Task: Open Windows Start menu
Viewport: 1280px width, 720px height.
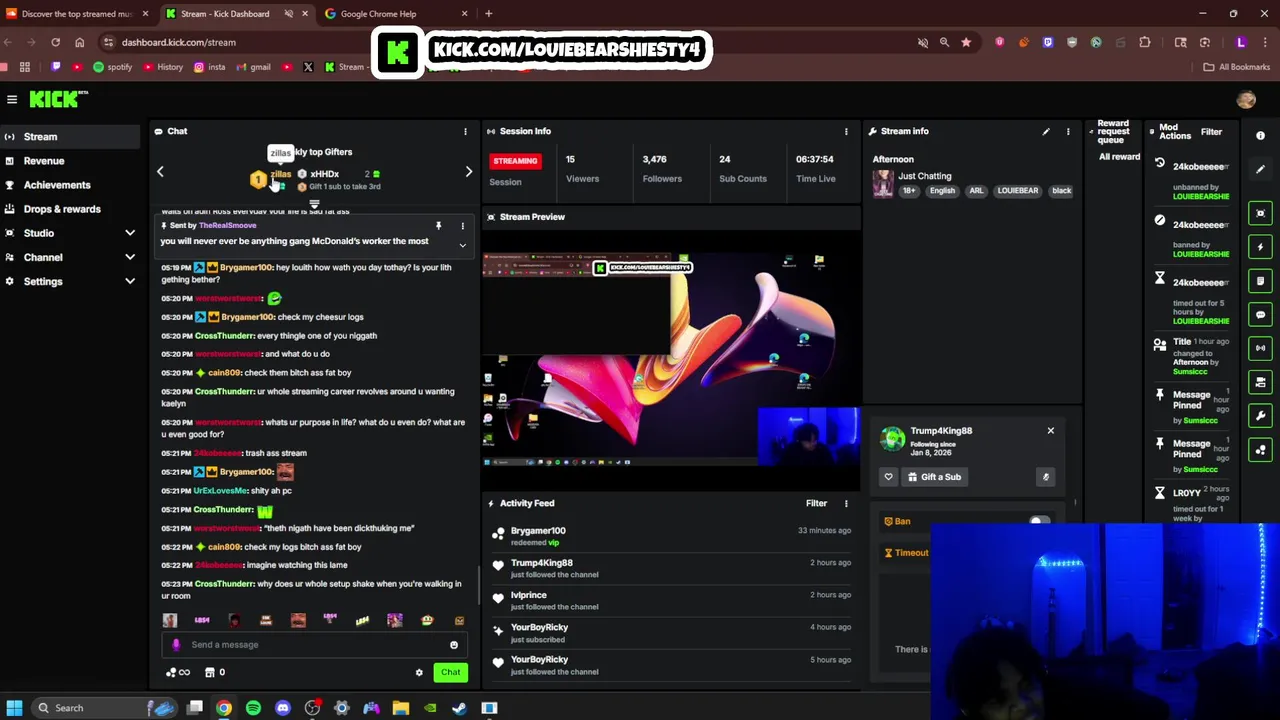Action: [14, 708]
